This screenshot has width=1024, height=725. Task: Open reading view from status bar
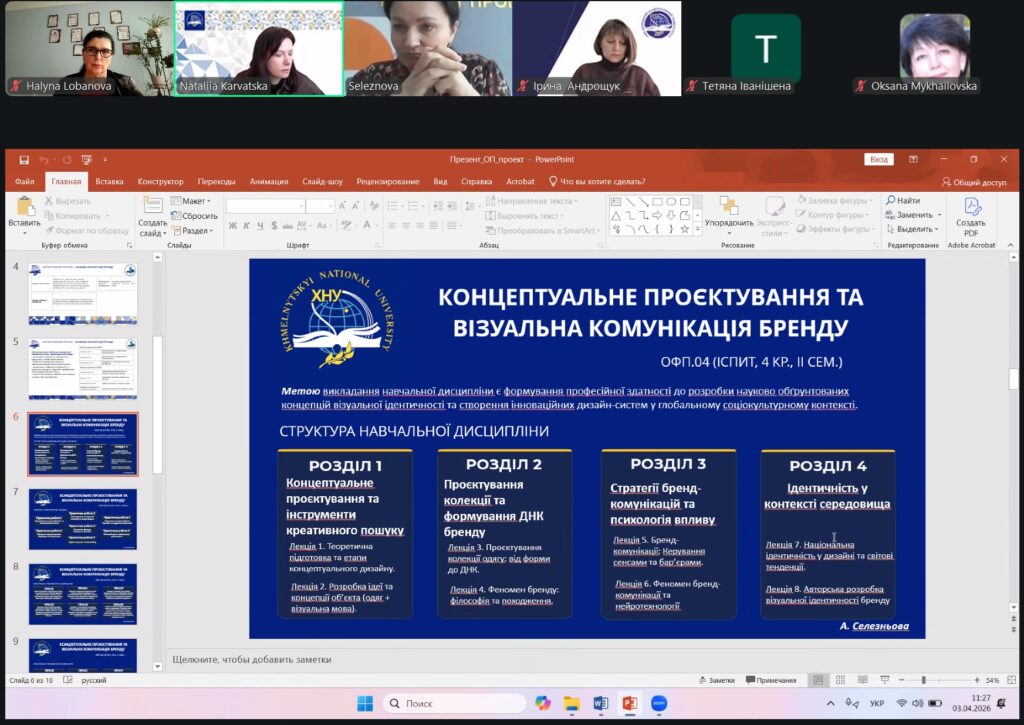pos(863,680)
